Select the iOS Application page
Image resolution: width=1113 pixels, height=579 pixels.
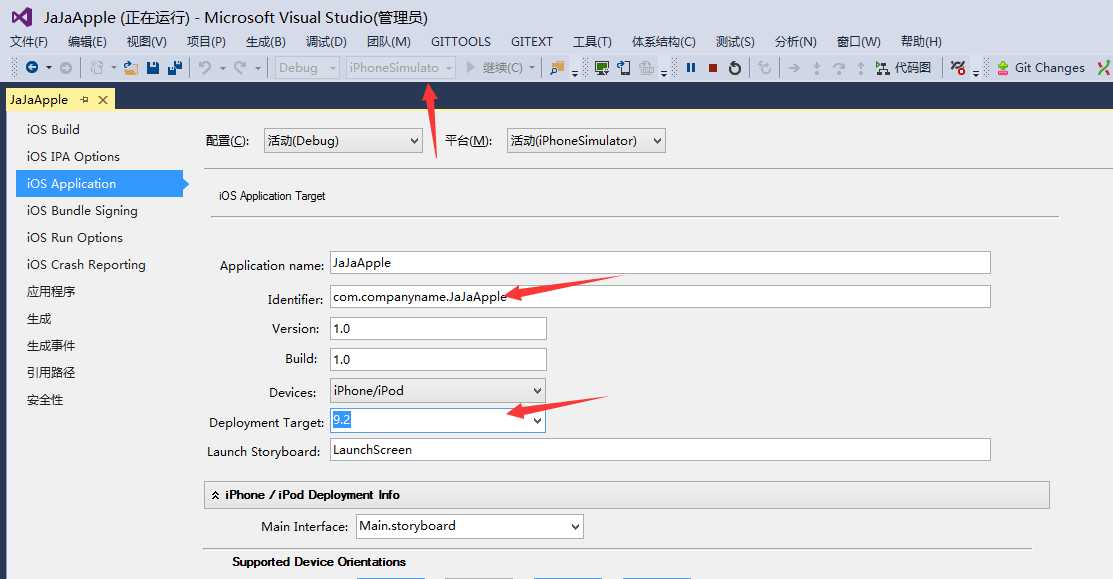pos(99,183)
